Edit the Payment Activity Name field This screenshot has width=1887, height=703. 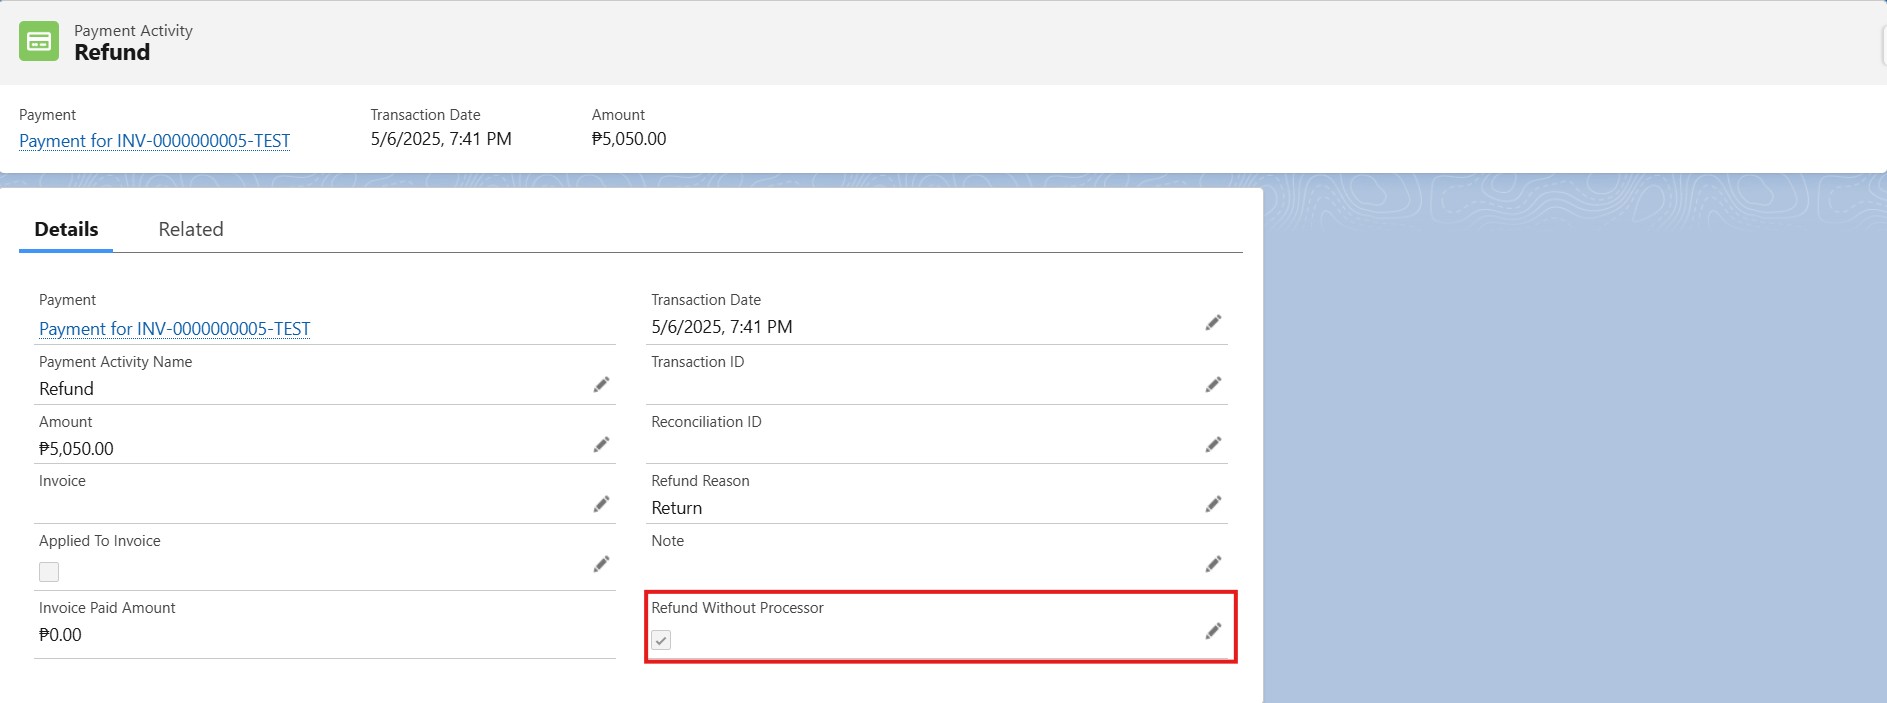tap(601, 385)
